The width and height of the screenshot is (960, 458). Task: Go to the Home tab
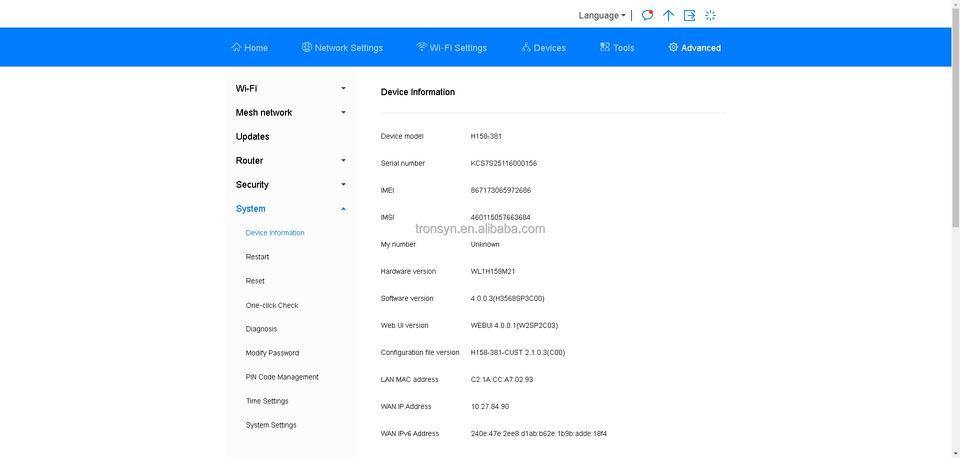(x=249, y=48)
